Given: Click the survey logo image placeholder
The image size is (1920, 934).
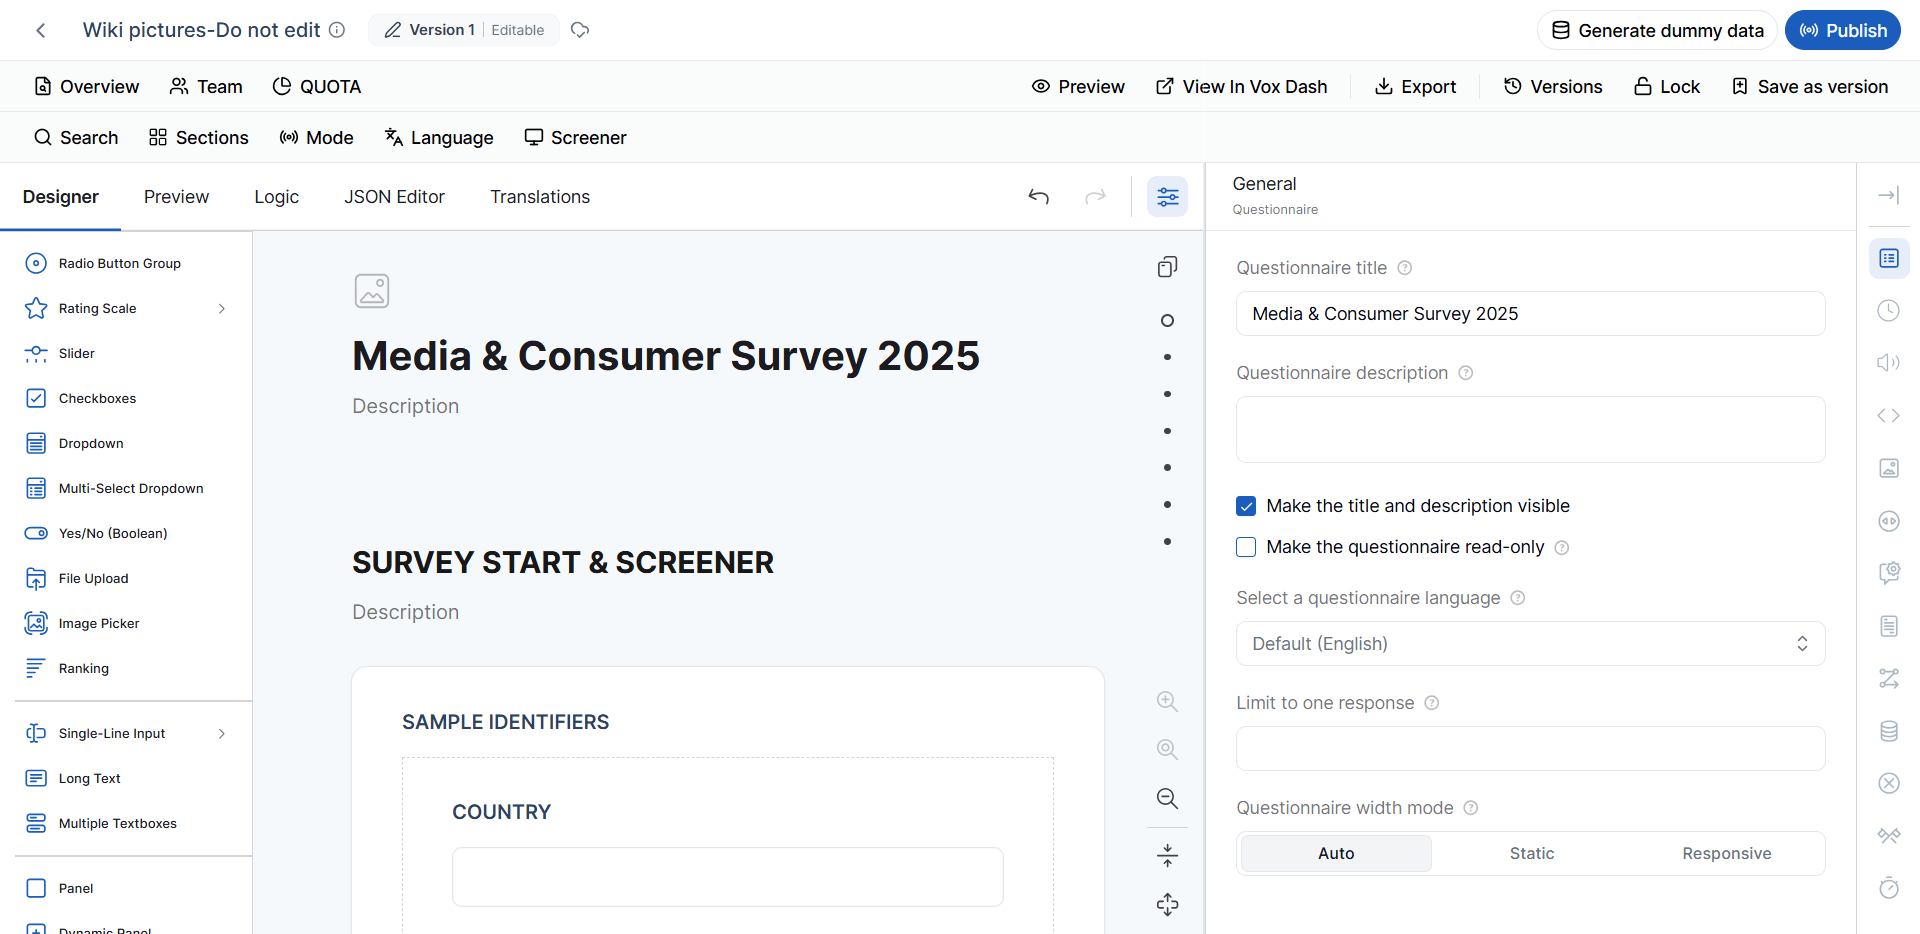Looking at the screenshot, I should click(x=372, y=291).
